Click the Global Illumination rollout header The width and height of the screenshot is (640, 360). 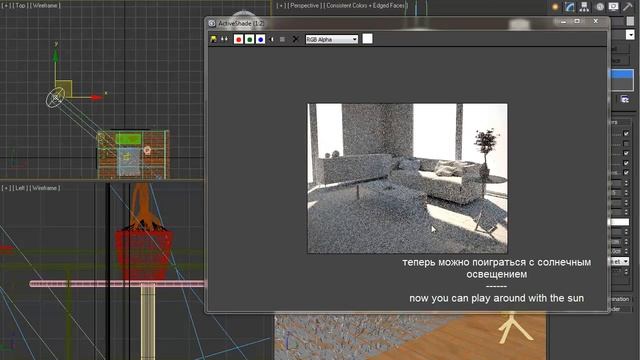pyautogui.click(x=620, y=299)
